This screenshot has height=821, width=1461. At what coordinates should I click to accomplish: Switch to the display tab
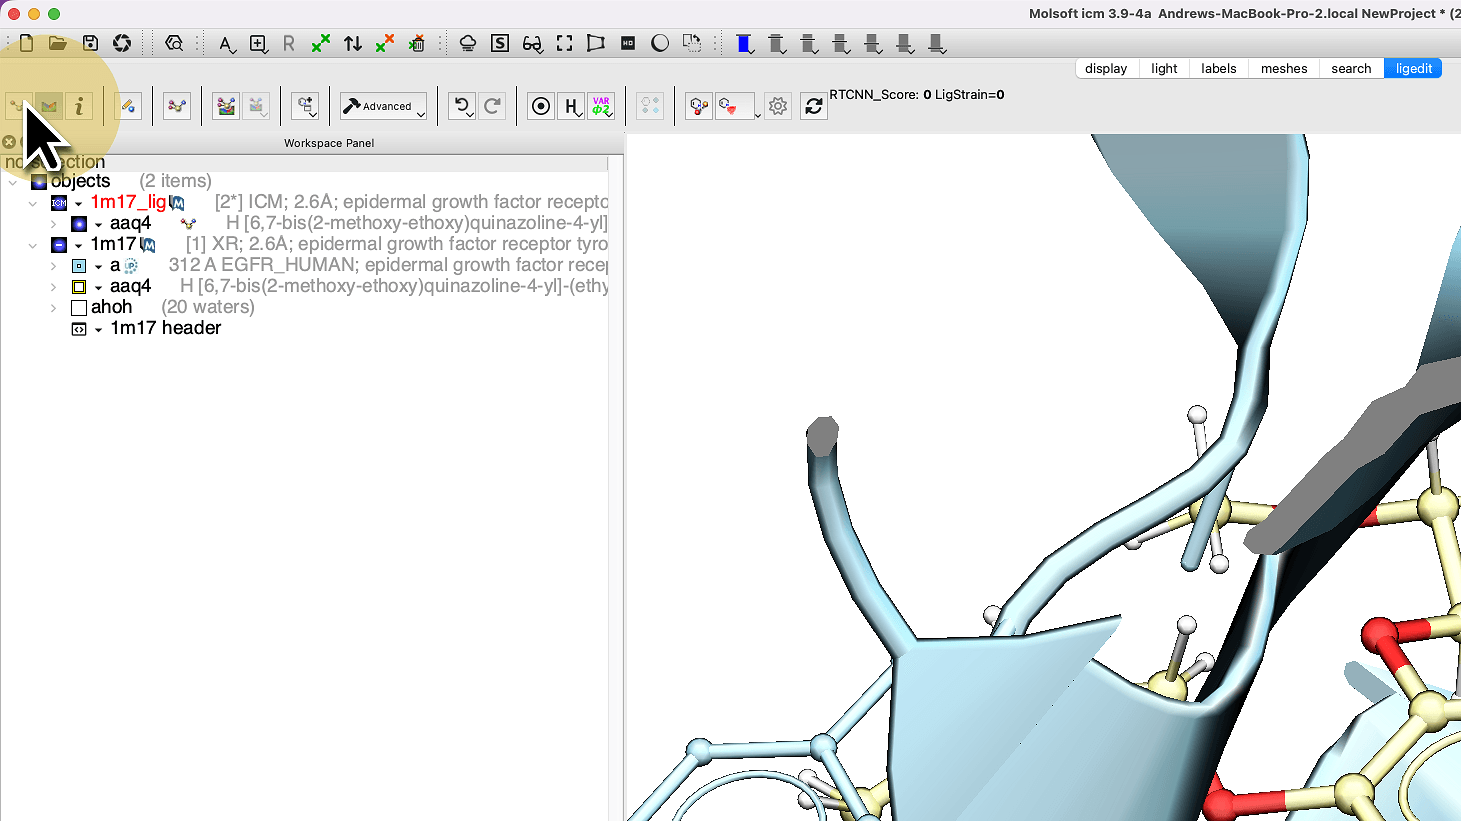click(1106, 68)
